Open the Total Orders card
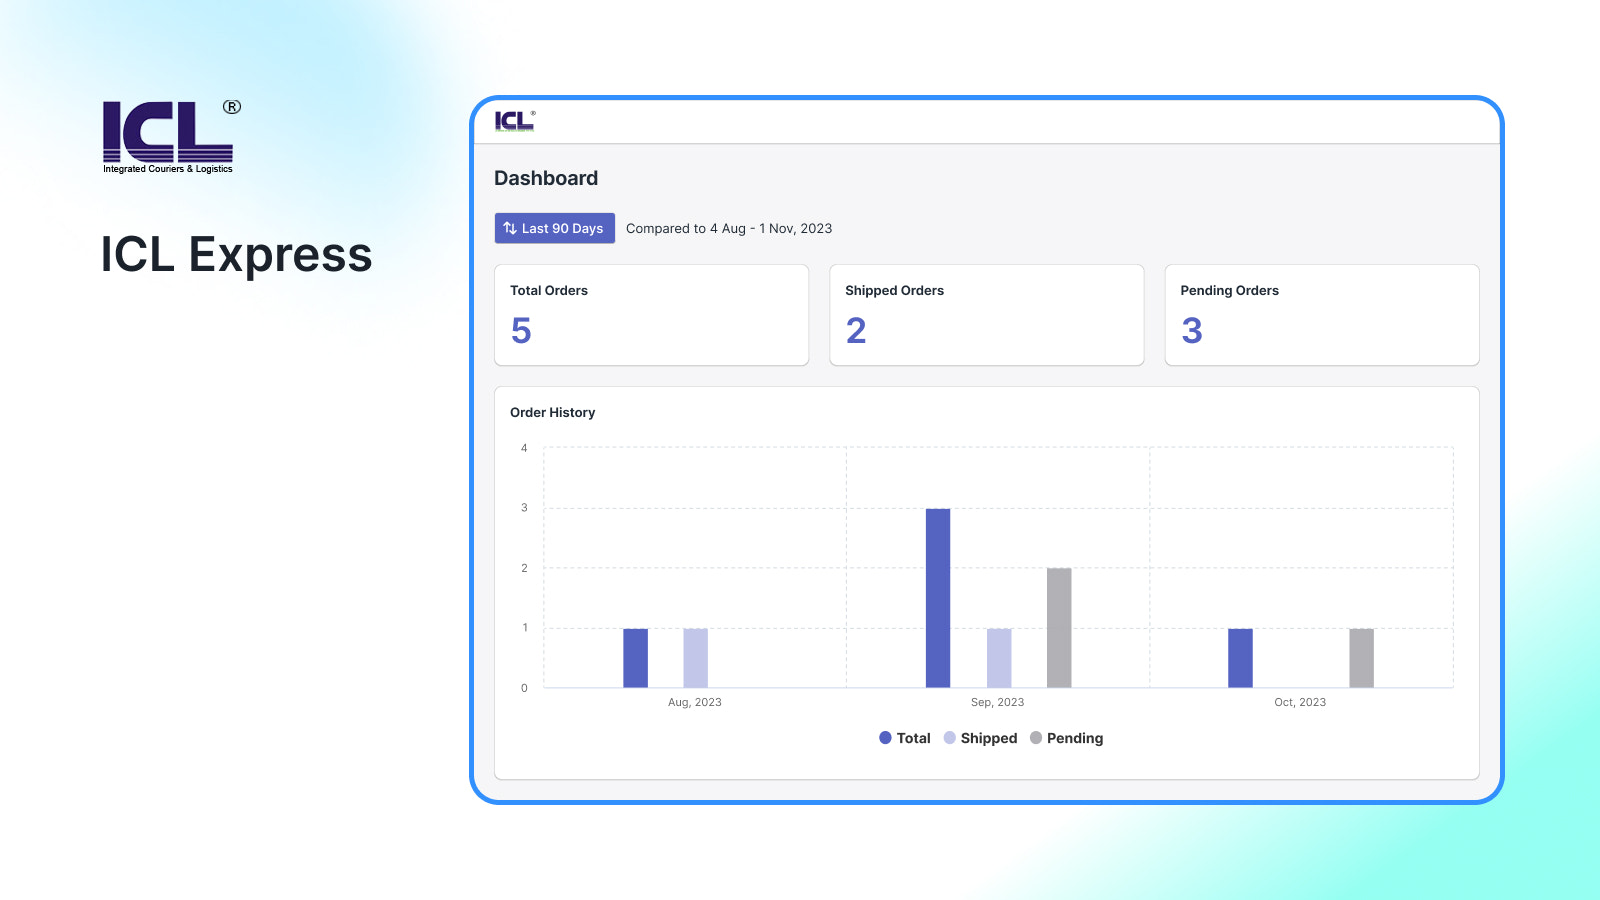The height and width of the screenshot is (900, 1600). [x=652, y=315]
